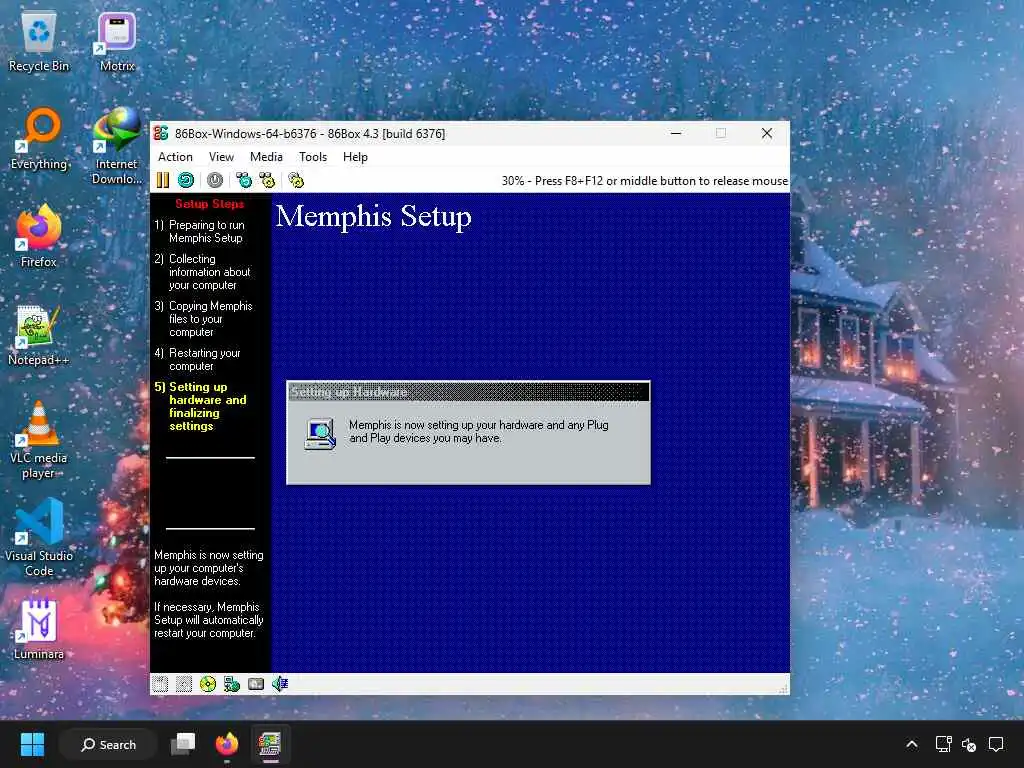Click the red 'Setup Steps' heading
This screenshot has height=768, width=1024.
tap(210, 204)
